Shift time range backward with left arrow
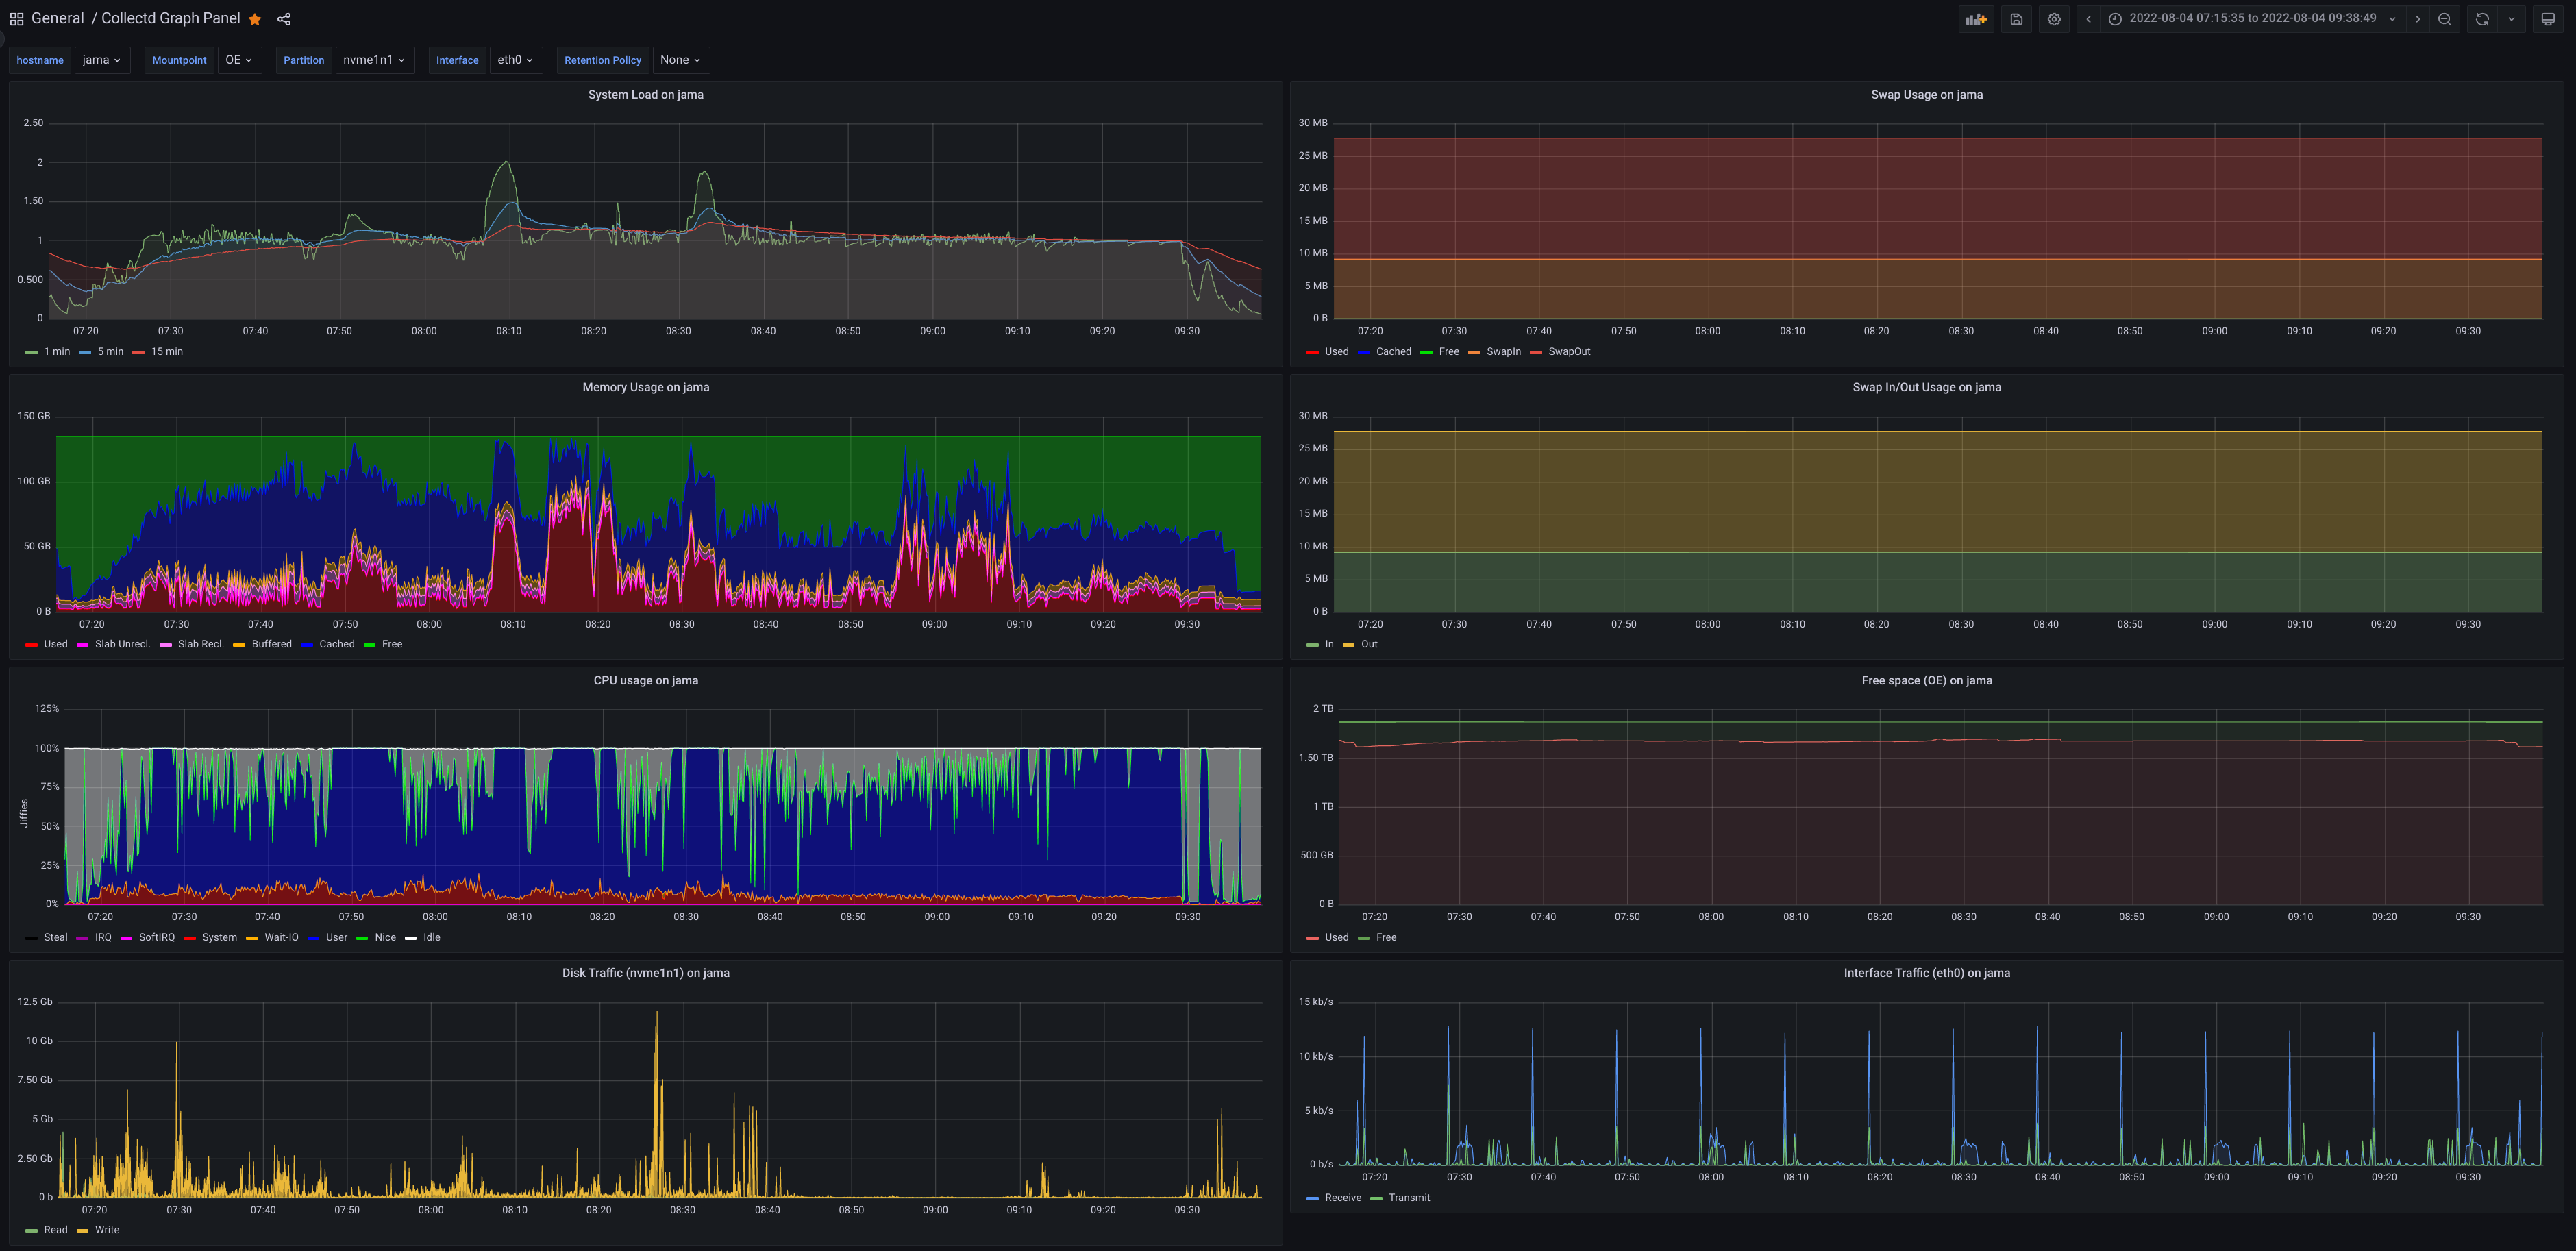This screenshot has width=2576, height=1251. point(2088,19)
